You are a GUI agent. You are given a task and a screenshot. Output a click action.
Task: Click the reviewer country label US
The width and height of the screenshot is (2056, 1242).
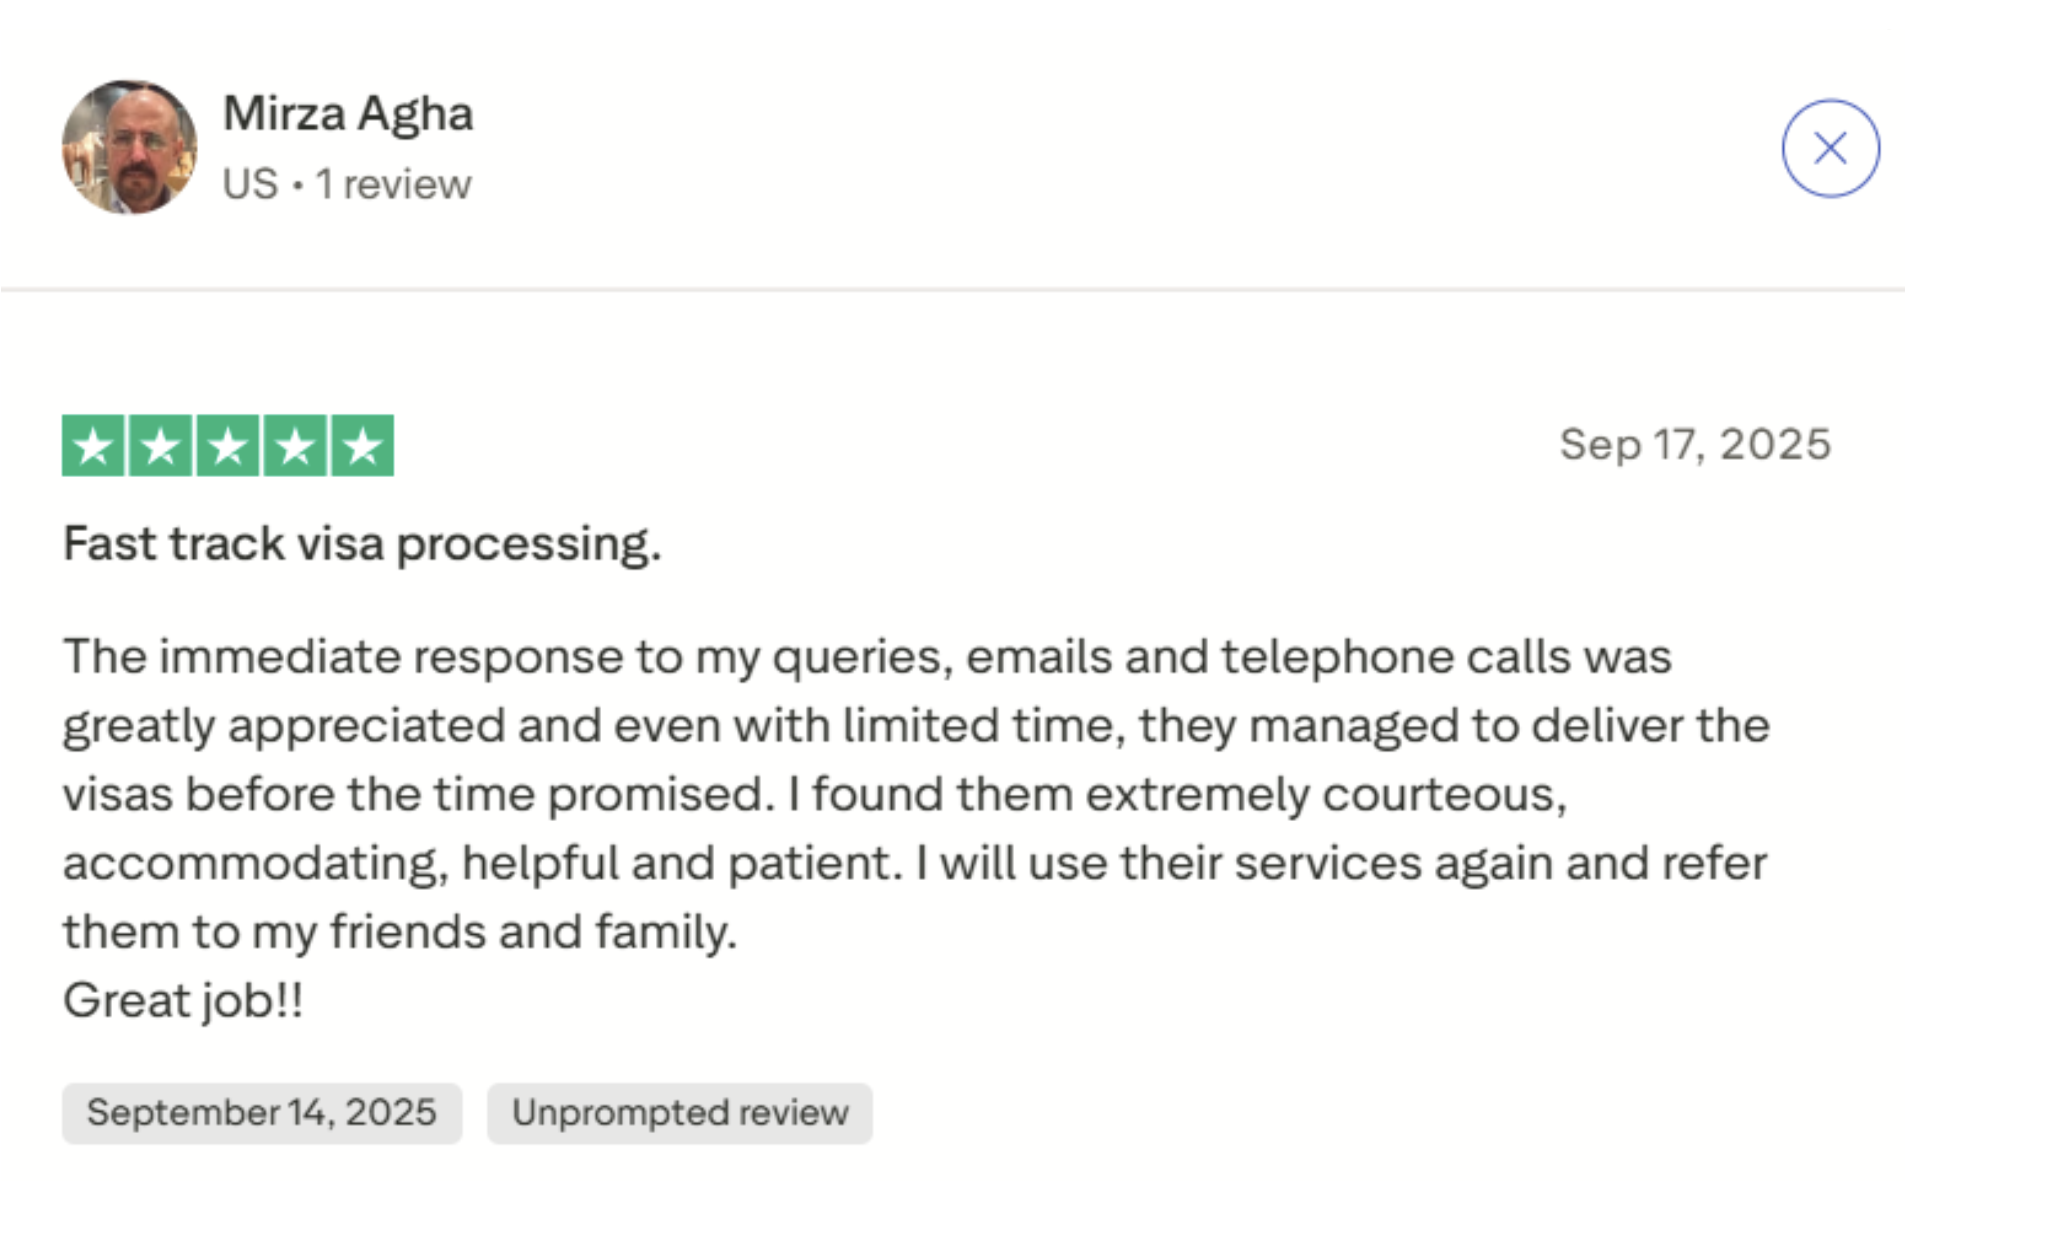click(x=250, y=185)
